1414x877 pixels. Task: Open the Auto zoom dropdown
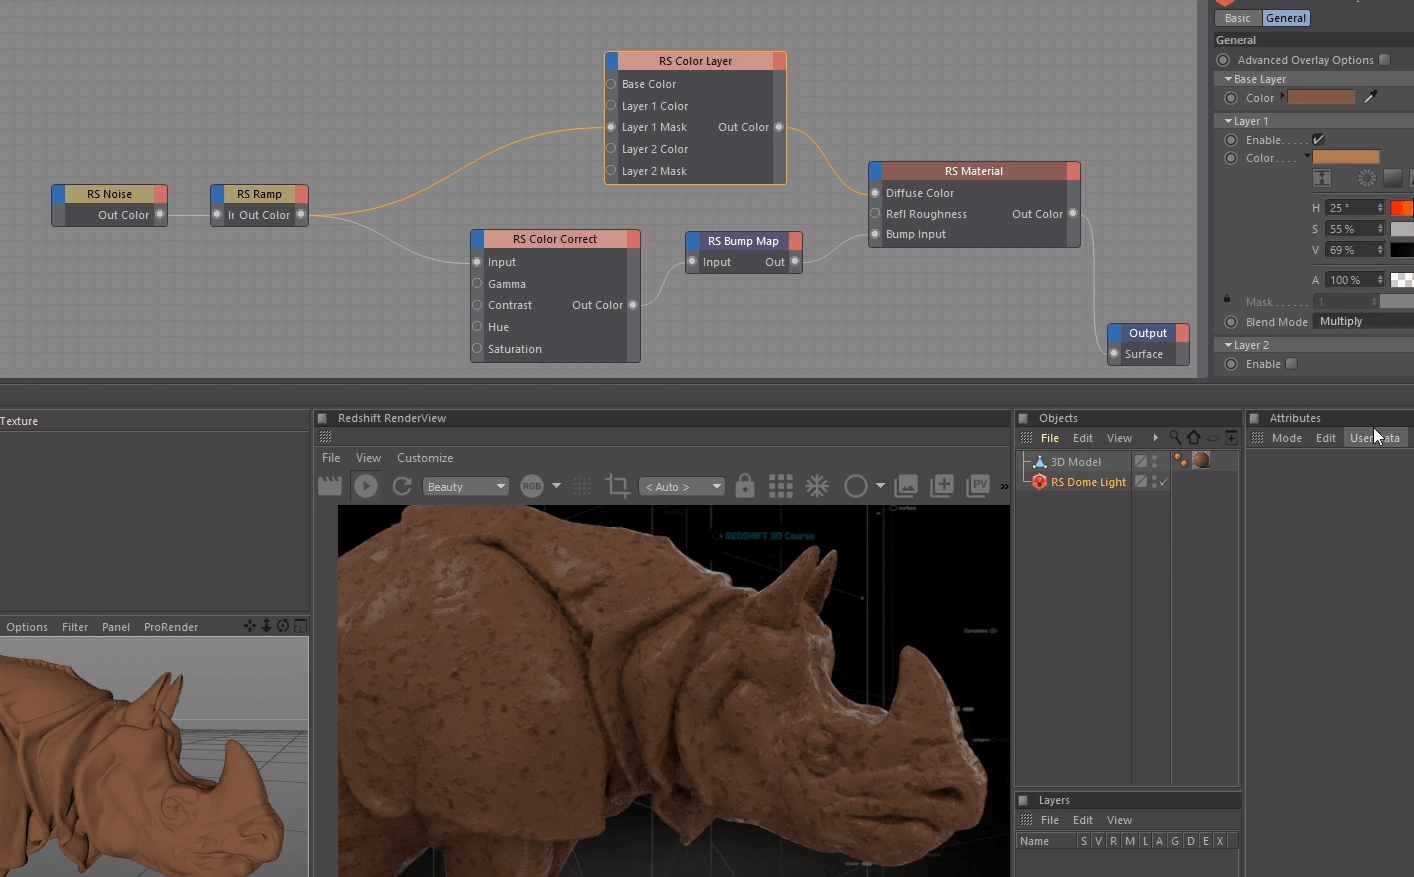[x=682, y=487]
